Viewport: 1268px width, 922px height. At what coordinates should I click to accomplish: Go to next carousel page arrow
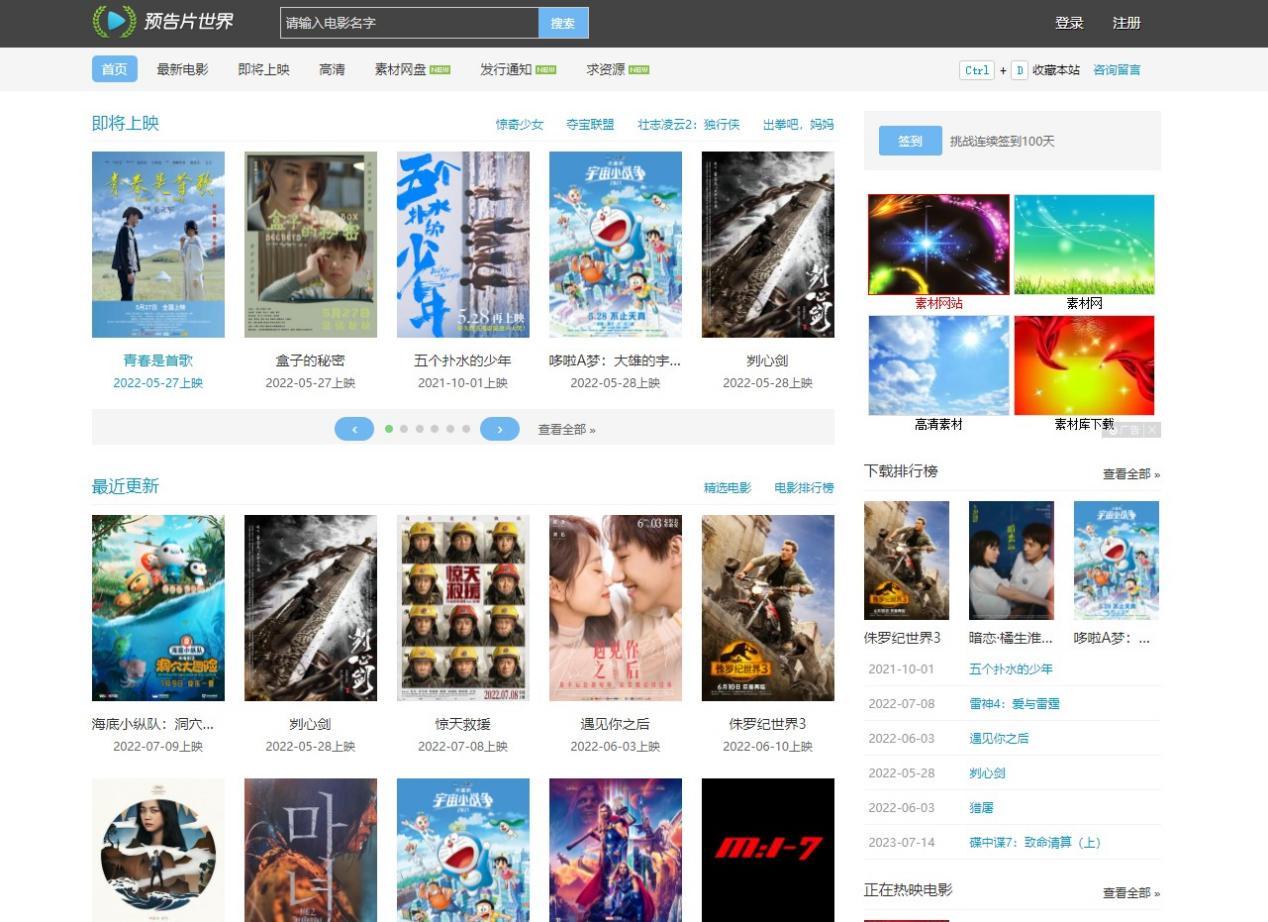coord(500,429)
